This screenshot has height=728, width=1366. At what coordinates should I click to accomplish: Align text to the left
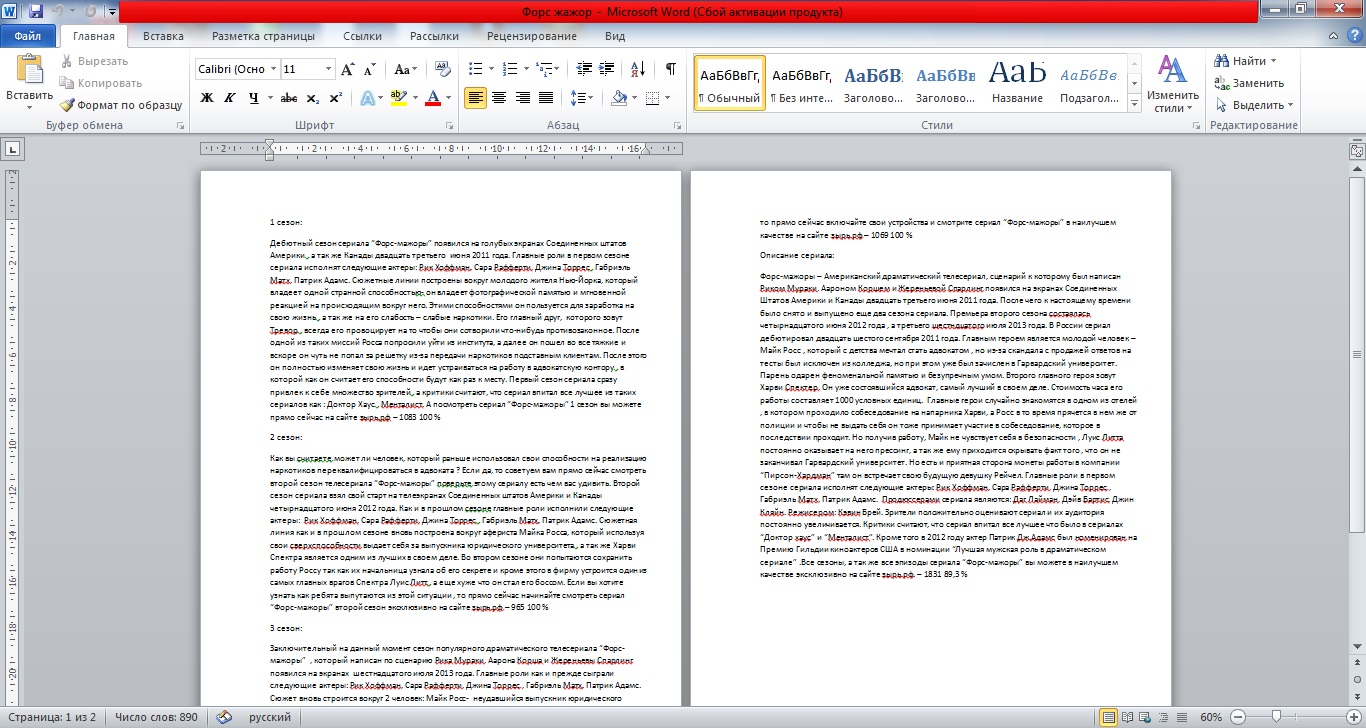coord(475,98)
